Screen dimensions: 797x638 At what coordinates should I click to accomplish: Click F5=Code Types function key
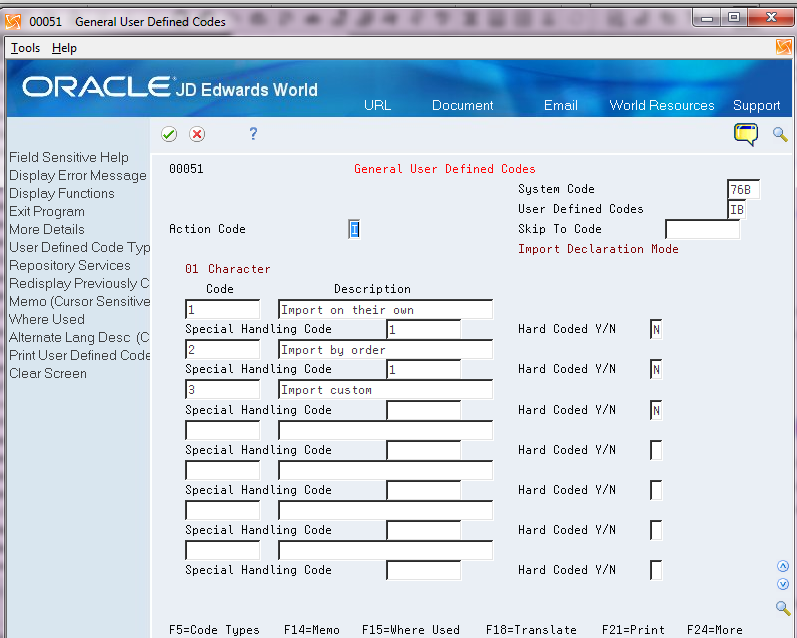(214, 630)
